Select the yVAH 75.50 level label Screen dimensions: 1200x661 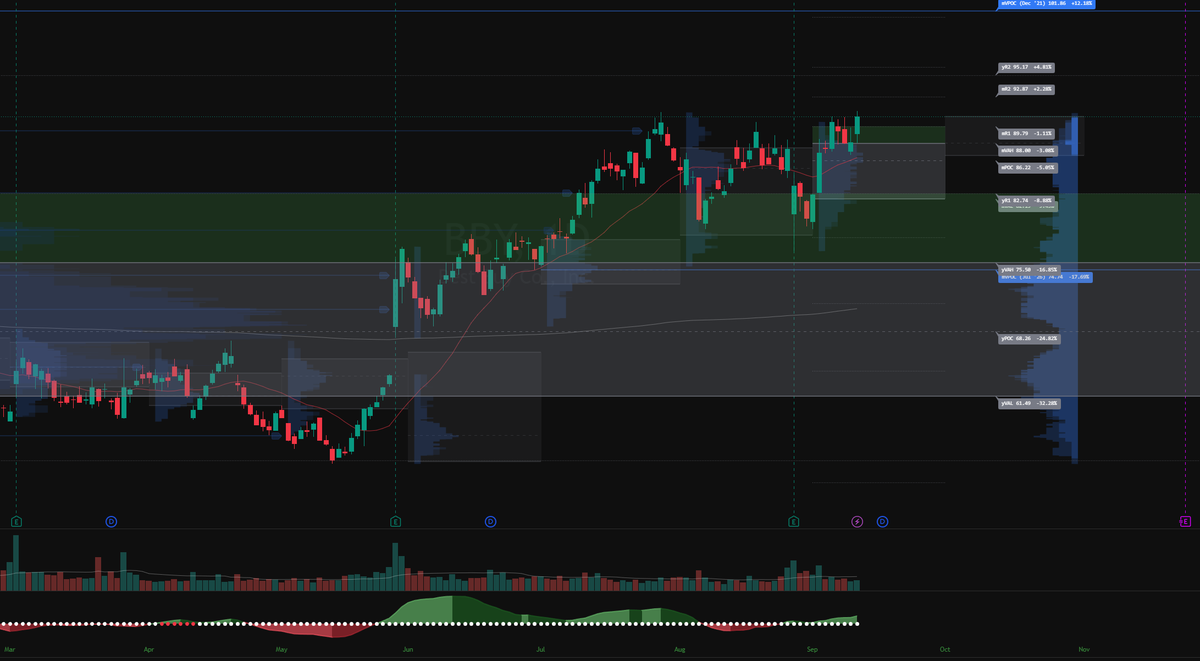(1029, 269)
